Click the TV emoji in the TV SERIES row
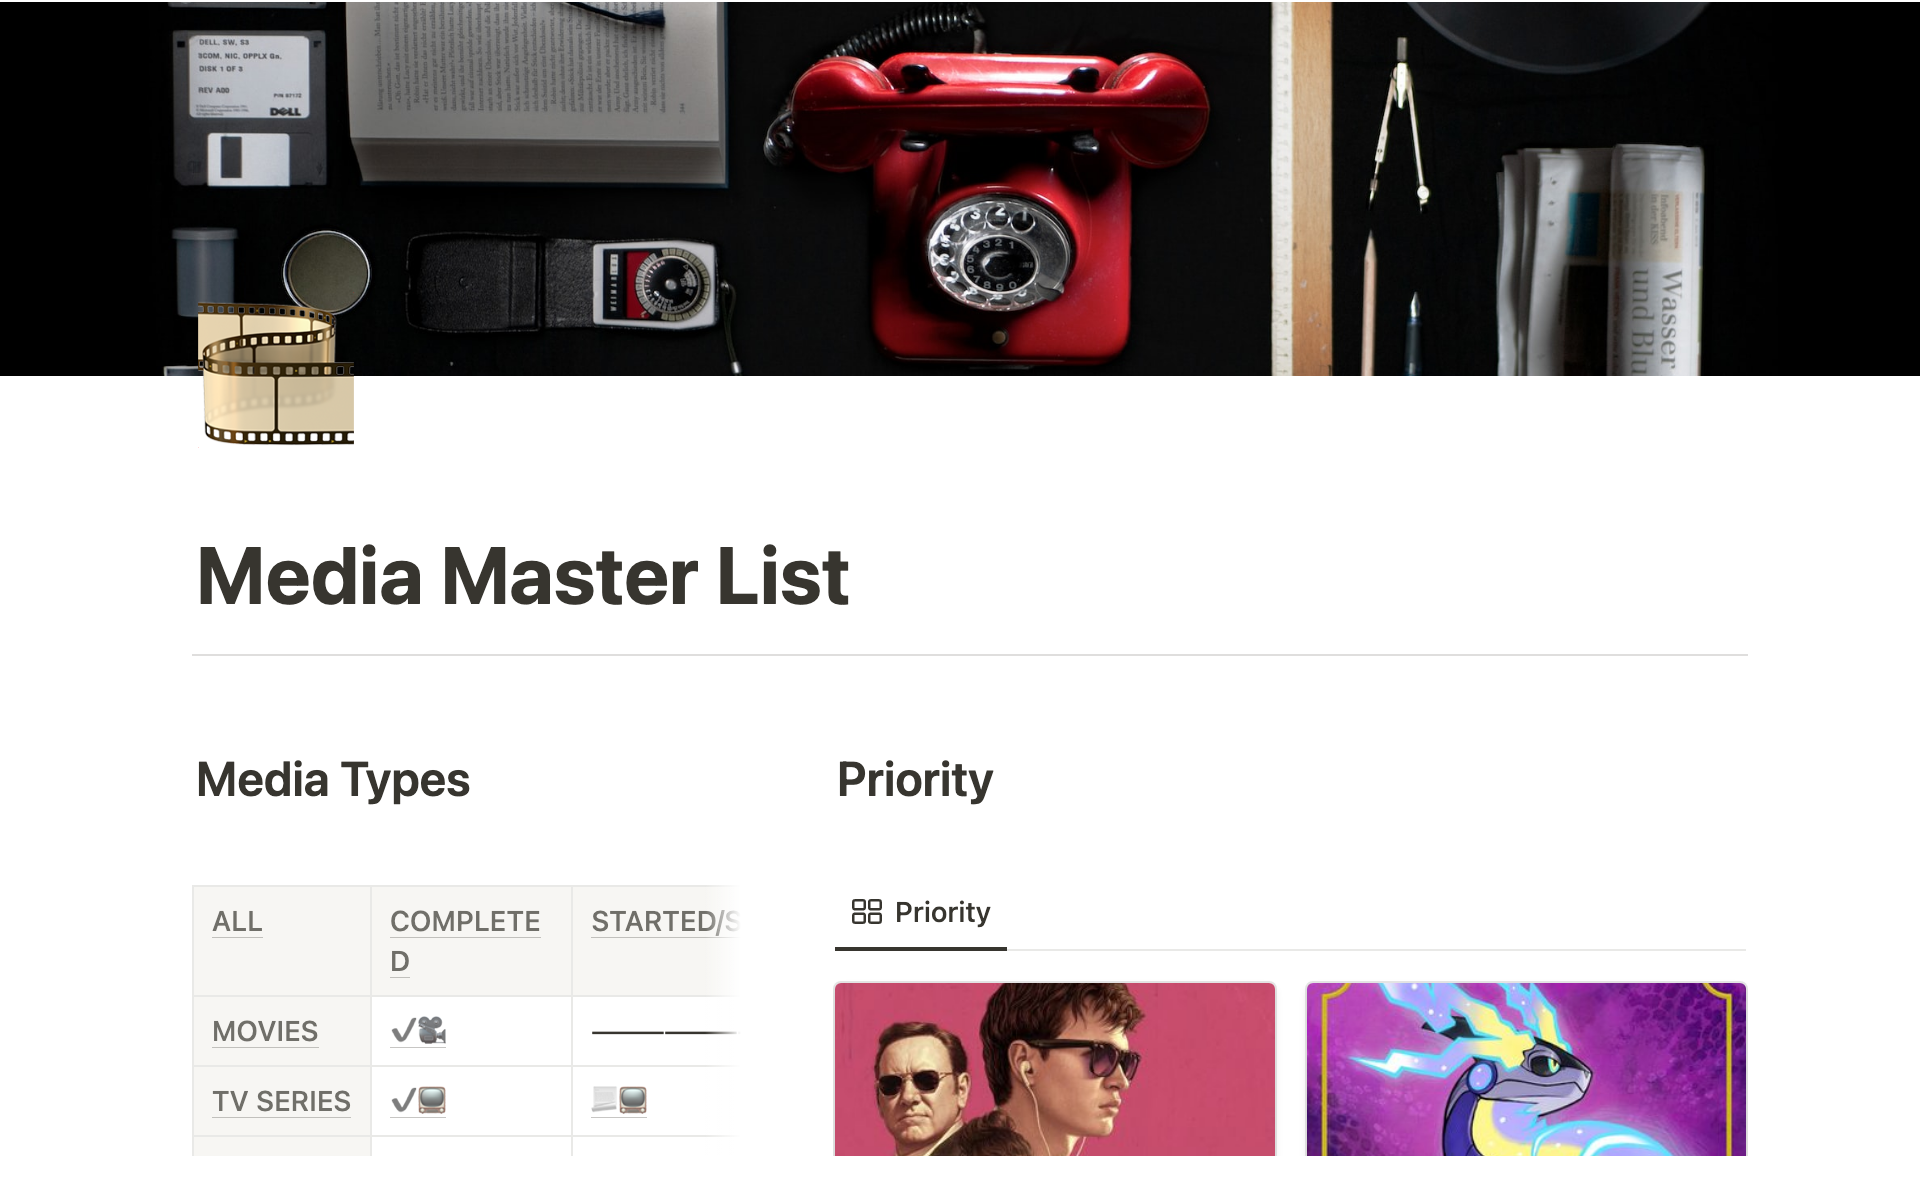This screenshot has width=1920, height=1200. click(432, 1100)
